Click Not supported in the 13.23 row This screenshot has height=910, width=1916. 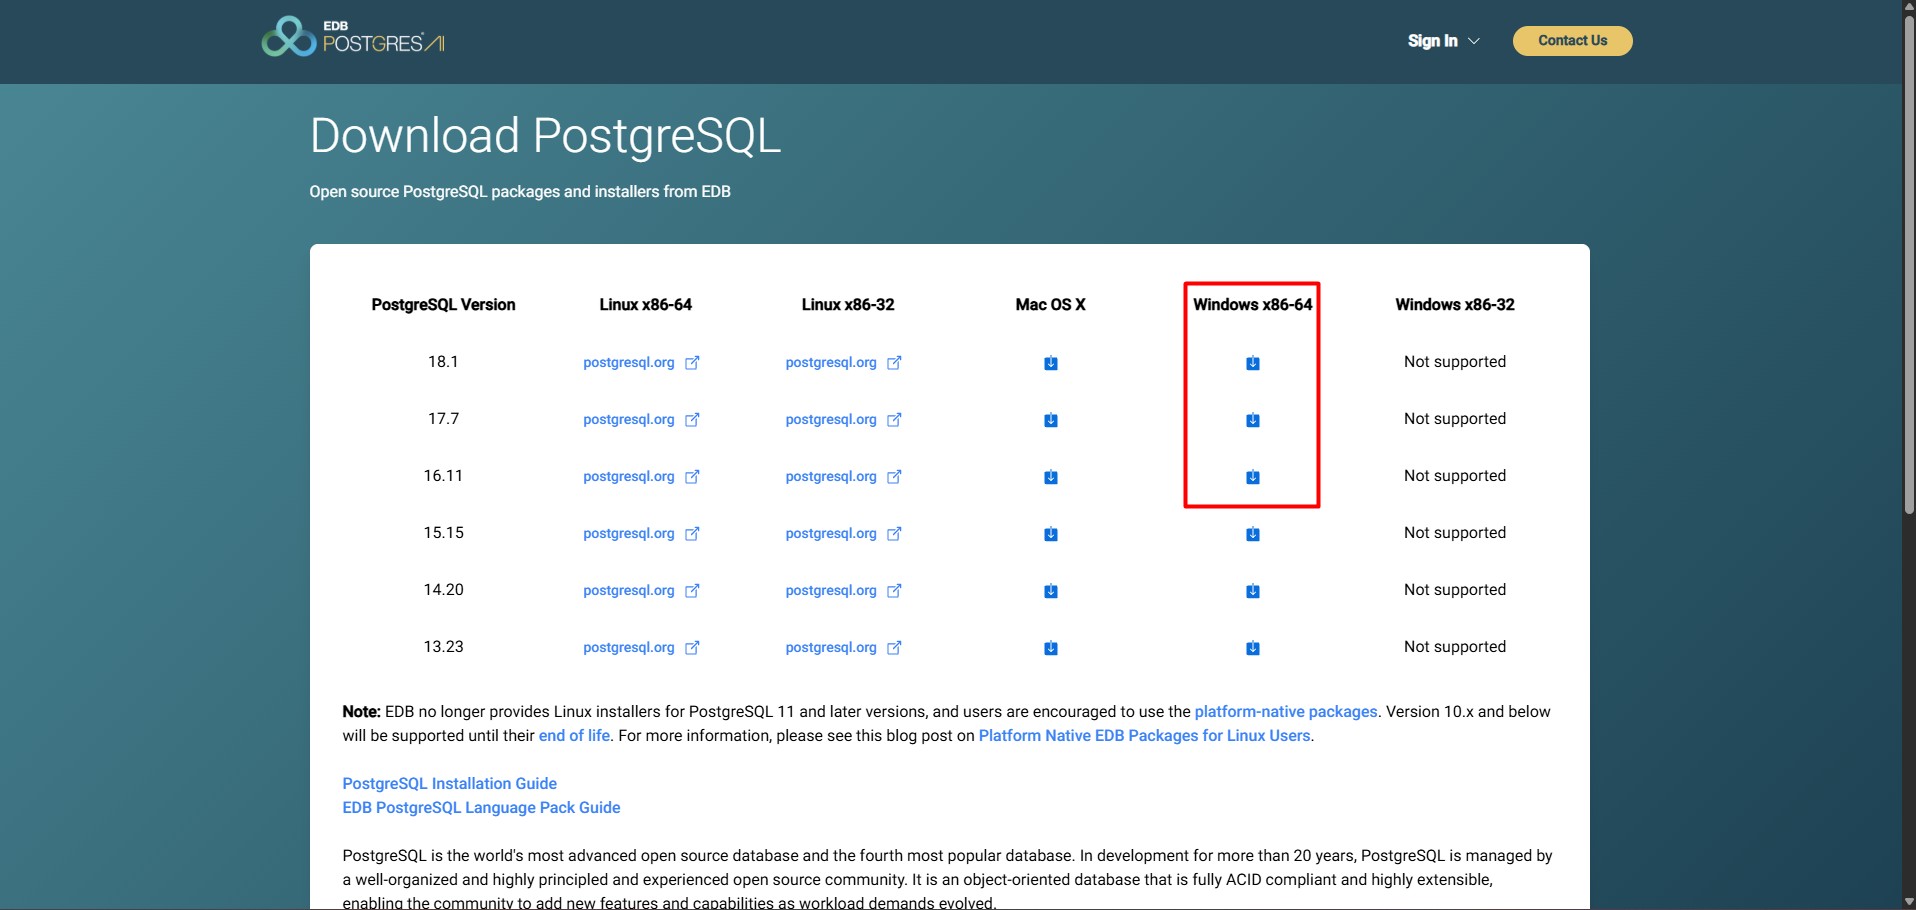point(1455,646)
